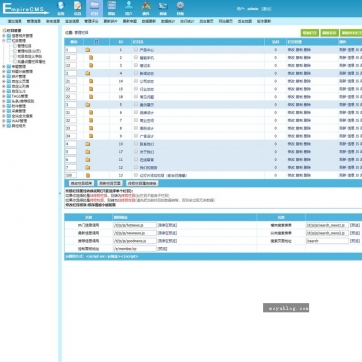
Task: Click the newnews.js address input field
Action: point(135,233)
